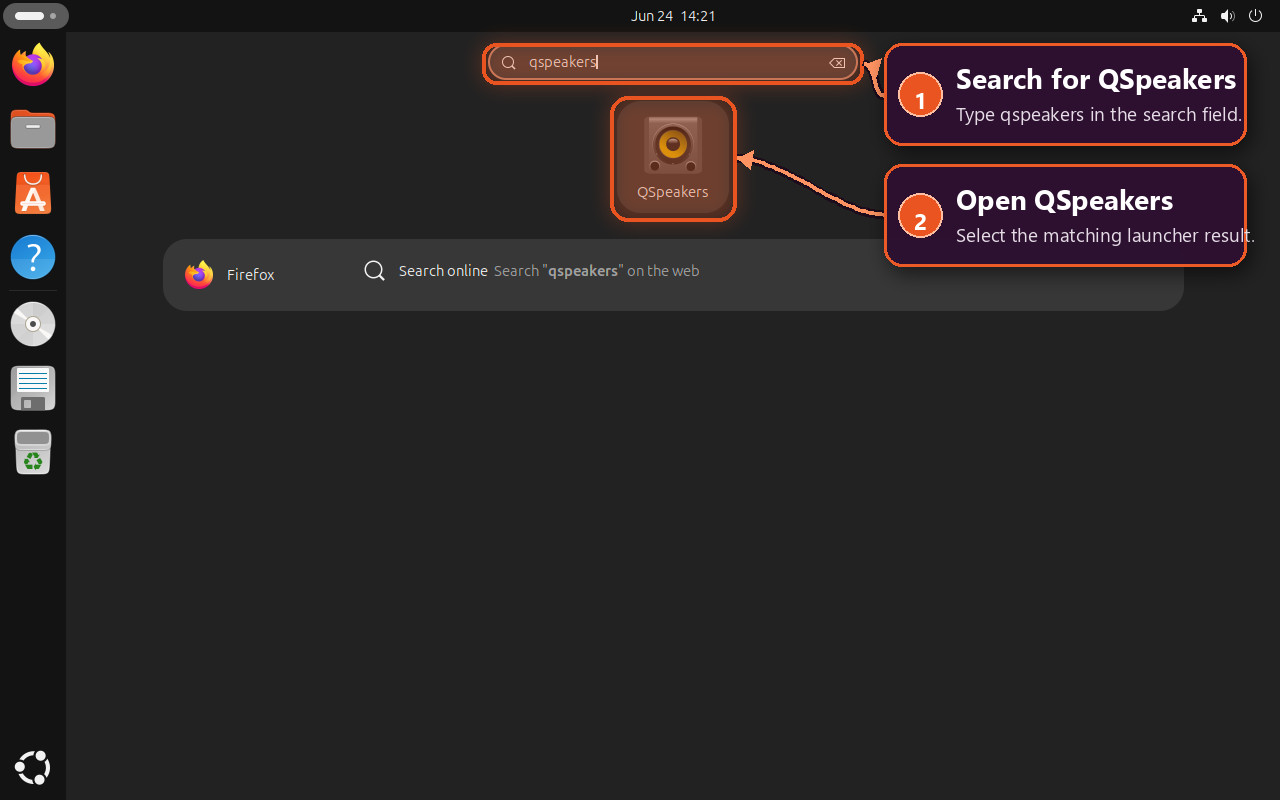Open the Help icon in dock
Image resolution: width=1280 pixels, height=800 pixels.
point(33,258)
